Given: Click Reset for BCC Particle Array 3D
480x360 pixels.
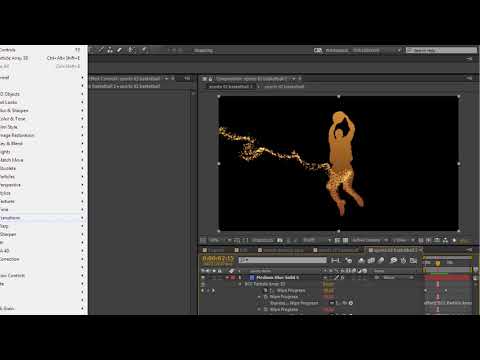Looking at the screenshot, I should [328, 284].
